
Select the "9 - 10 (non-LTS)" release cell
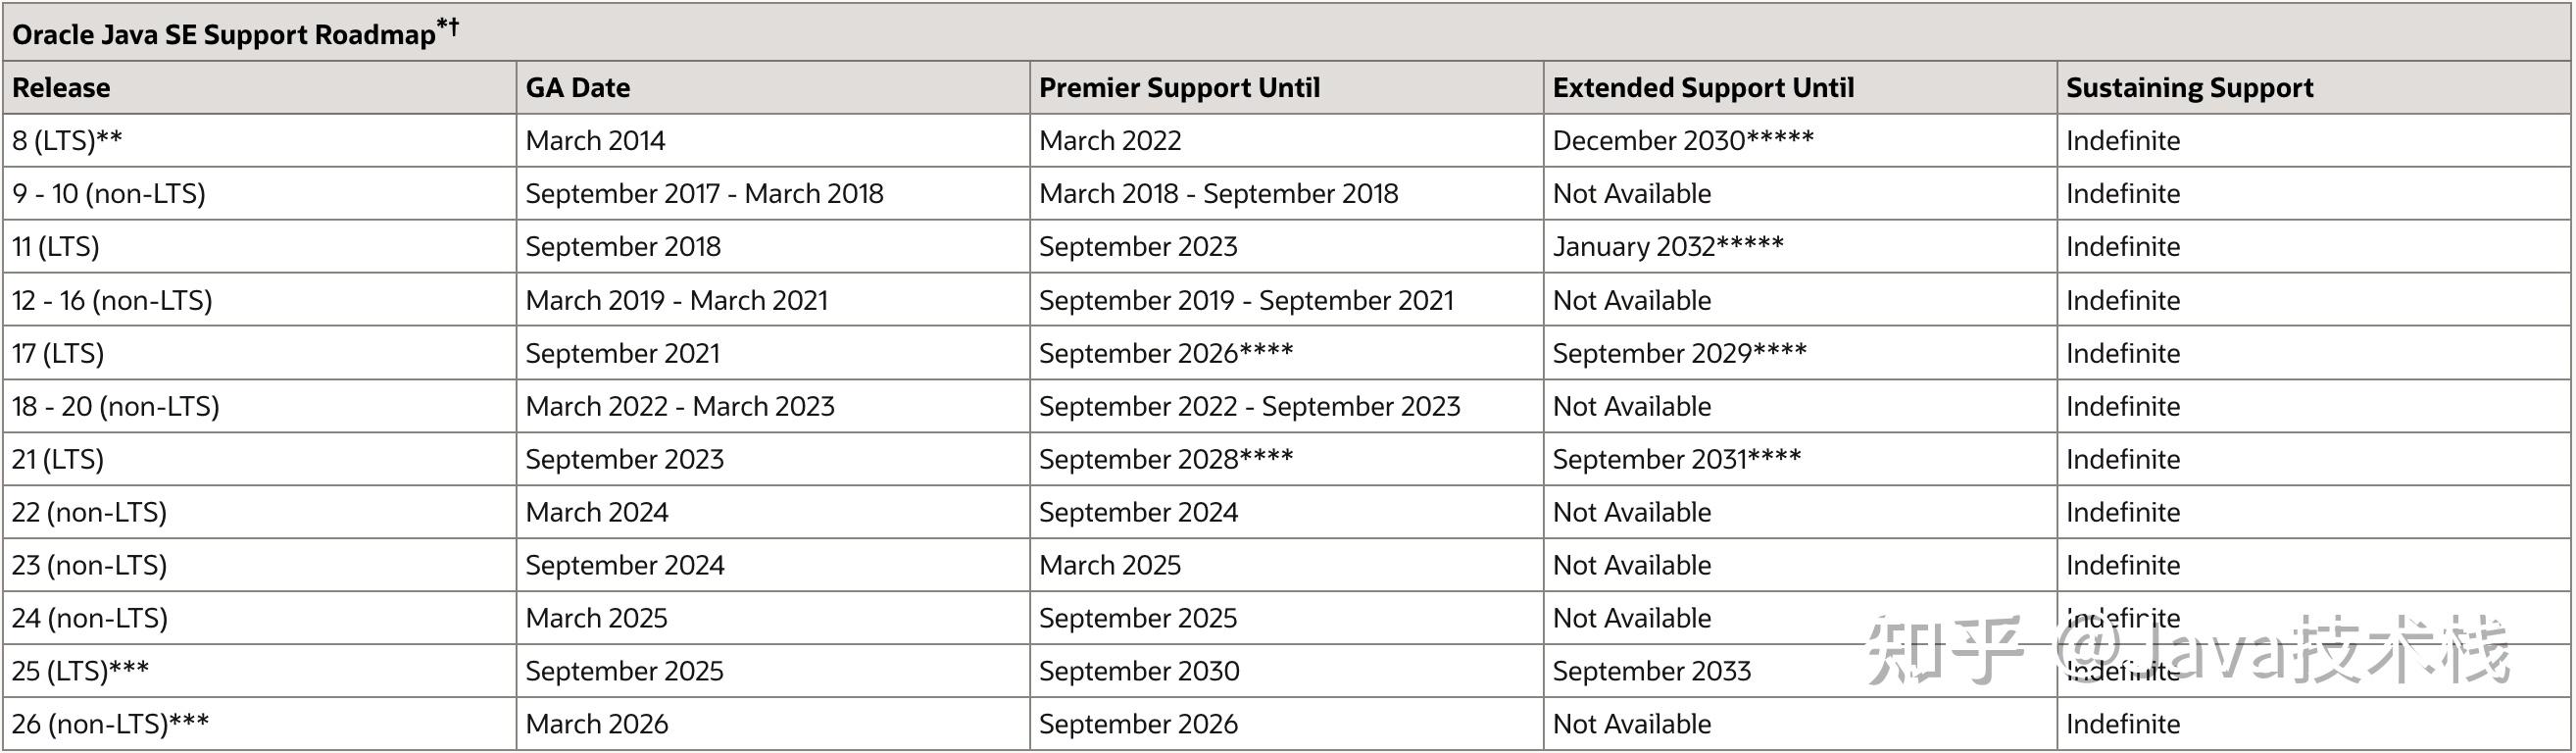[108, 194]
